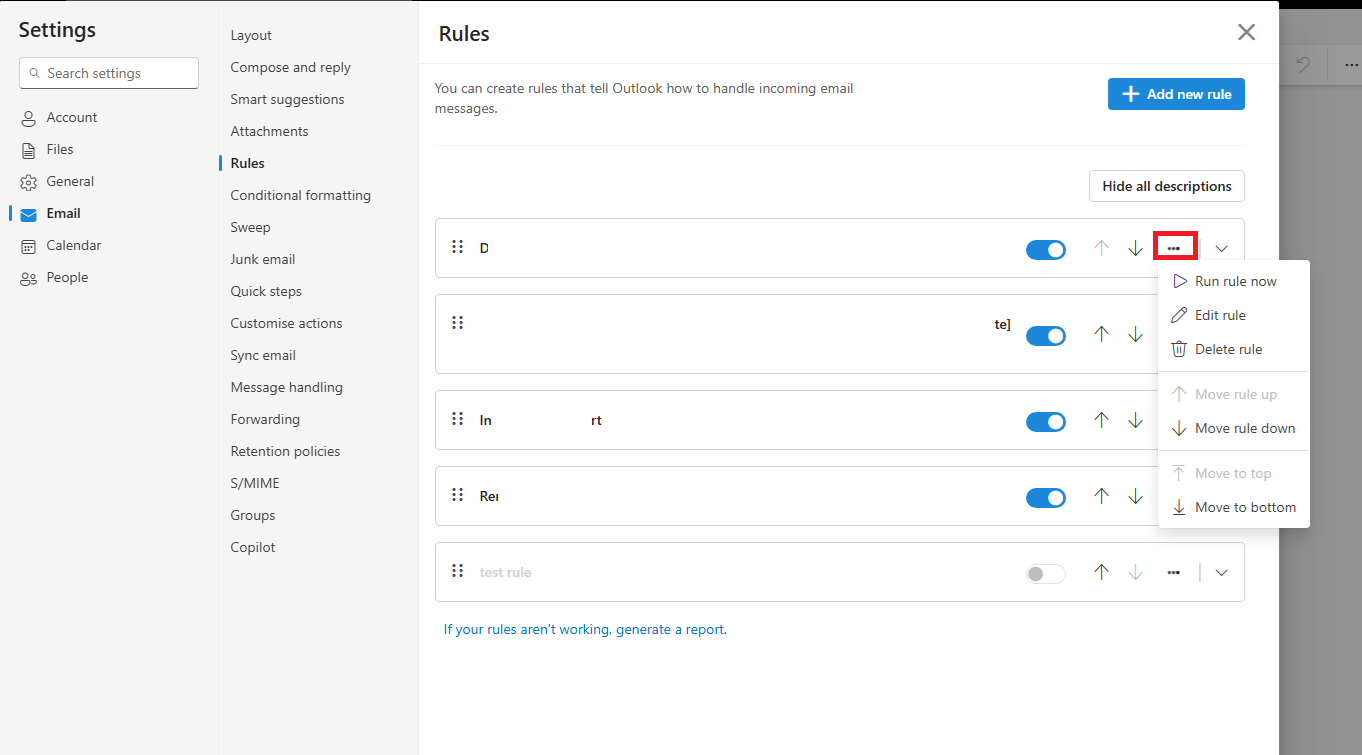Click Hide all descriptions button
The height and width of the screenshot is (755, 1362).
tap(1167, 186)
